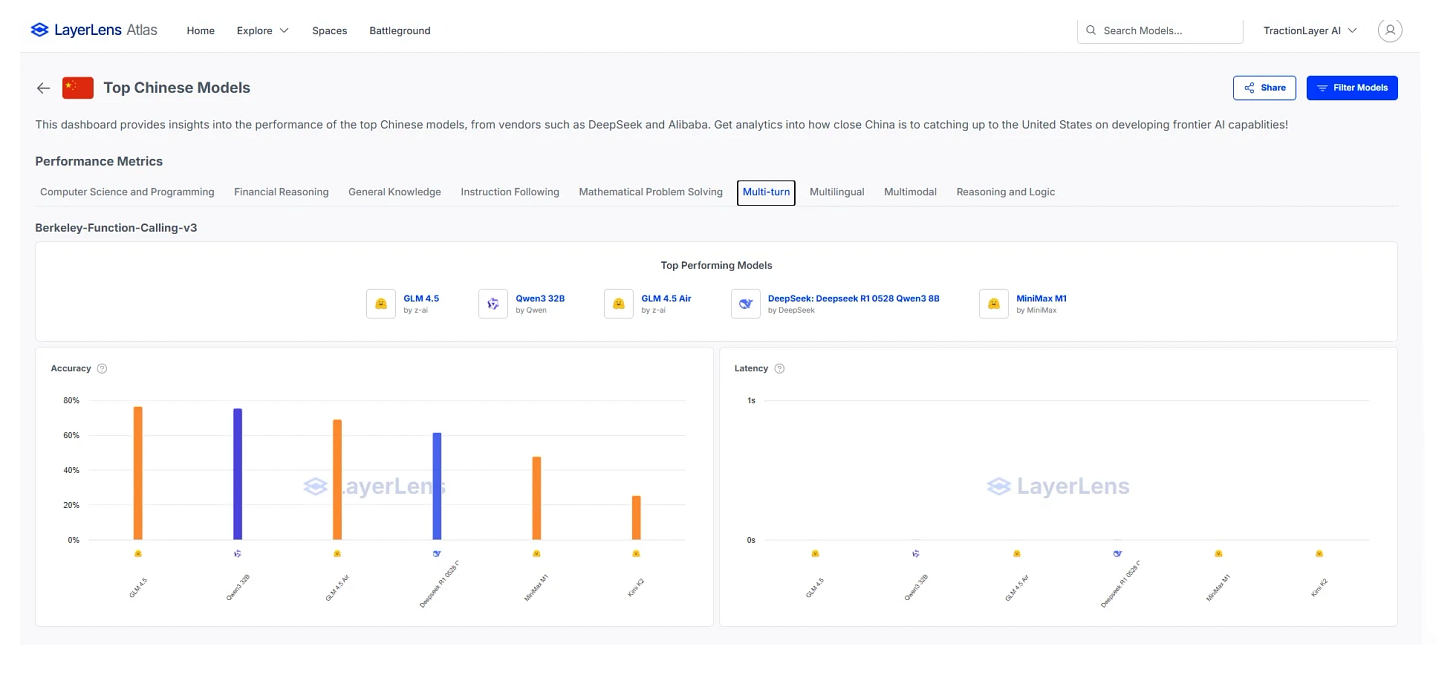Click the Deepseek R1 0528 accuracy bar
The width and height of the screenshot is (1456, 678).
437,486
